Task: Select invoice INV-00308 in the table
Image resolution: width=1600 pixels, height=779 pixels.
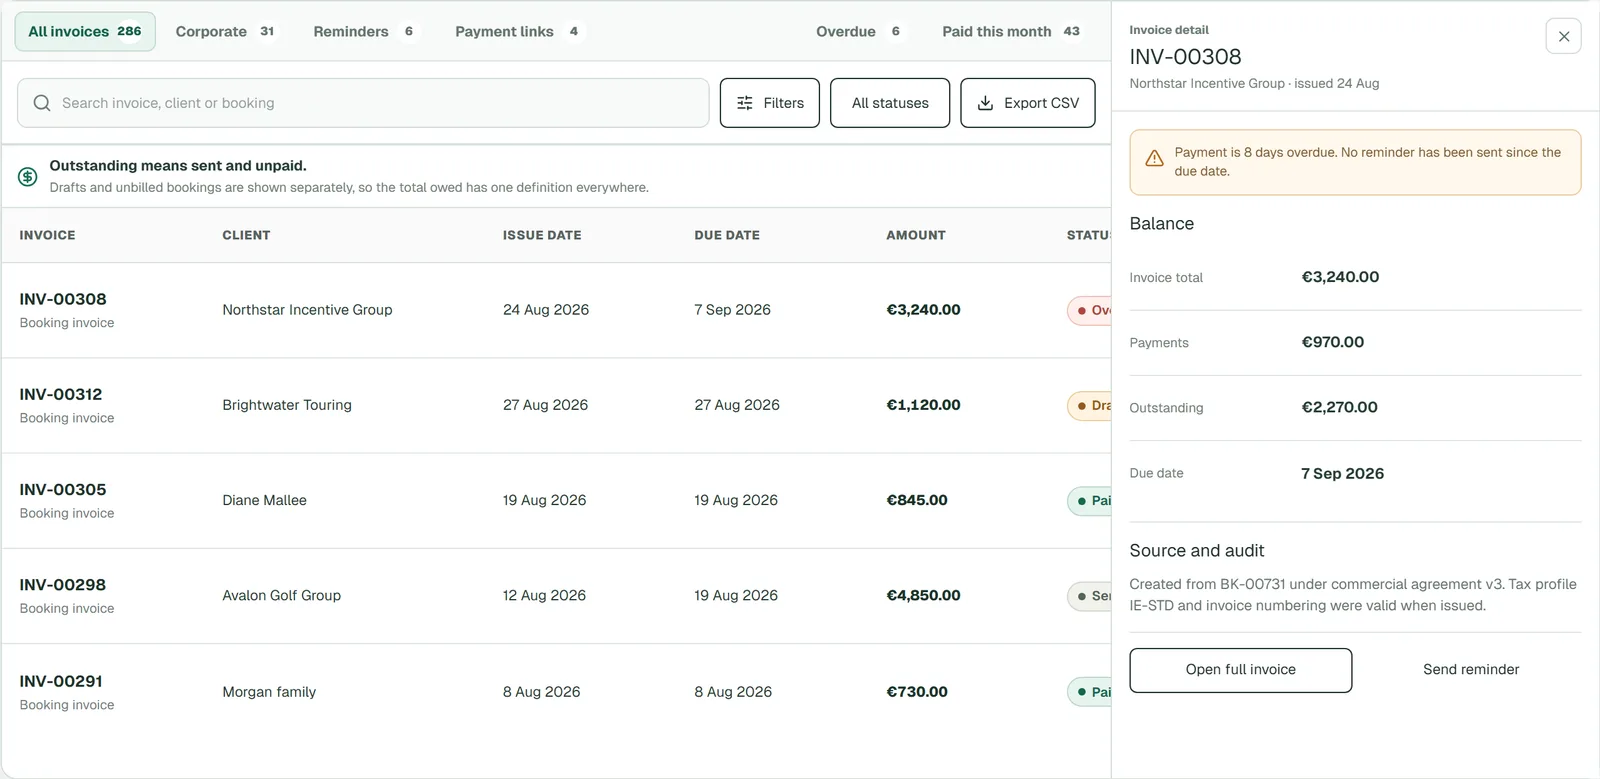Action: pyautogui.click(x=63, y=299)
